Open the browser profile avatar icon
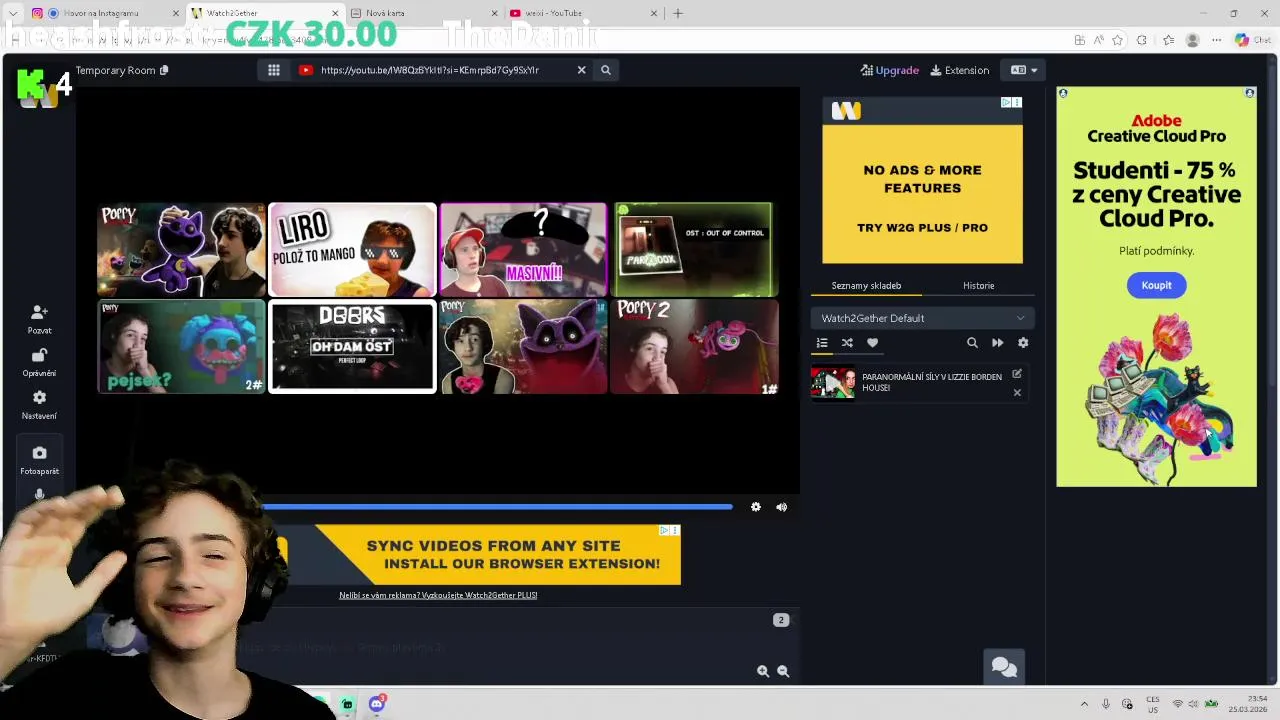This screenshot has width=1280, height=720. tap(1192, 40)
